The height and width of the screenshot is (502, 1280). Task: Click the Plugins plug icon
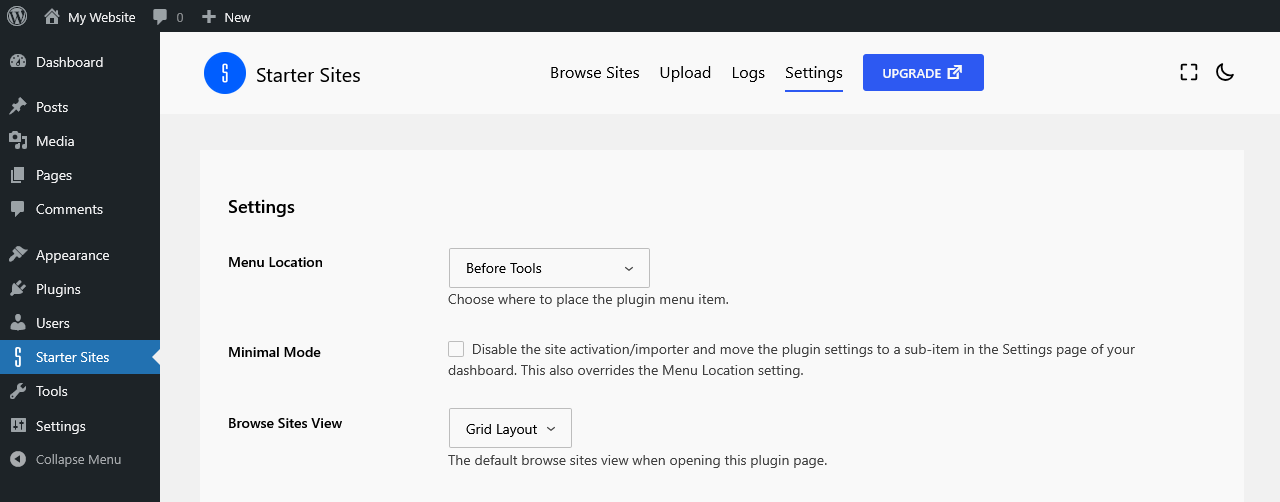tap(18, 289)
